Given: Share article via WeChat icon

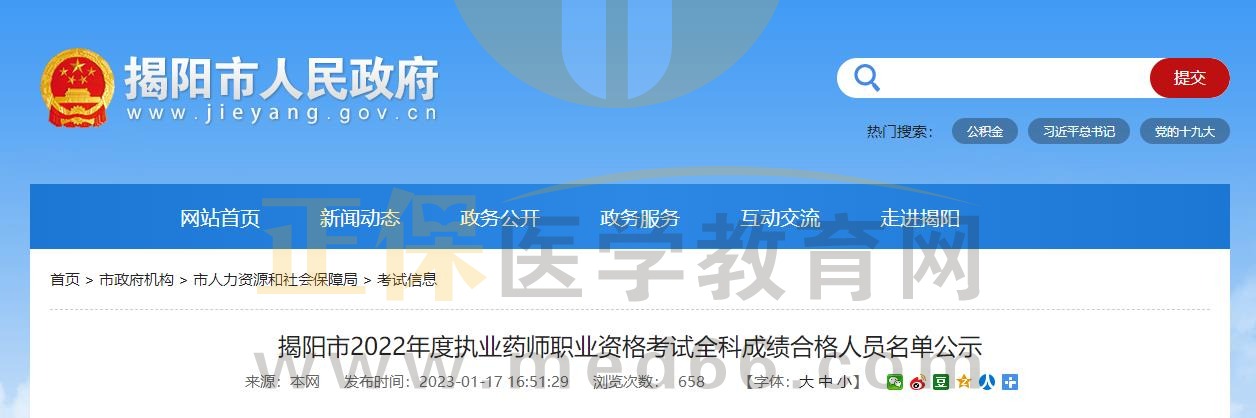Looking at the screenshot, I should (x=894, y=382).
